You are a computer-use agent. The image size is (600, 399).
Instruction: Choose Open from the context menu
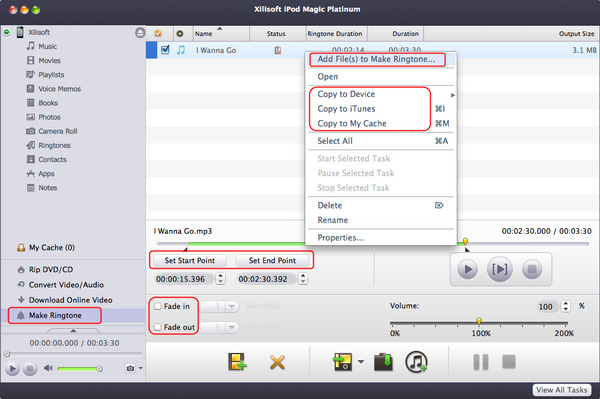click(328, 77)
